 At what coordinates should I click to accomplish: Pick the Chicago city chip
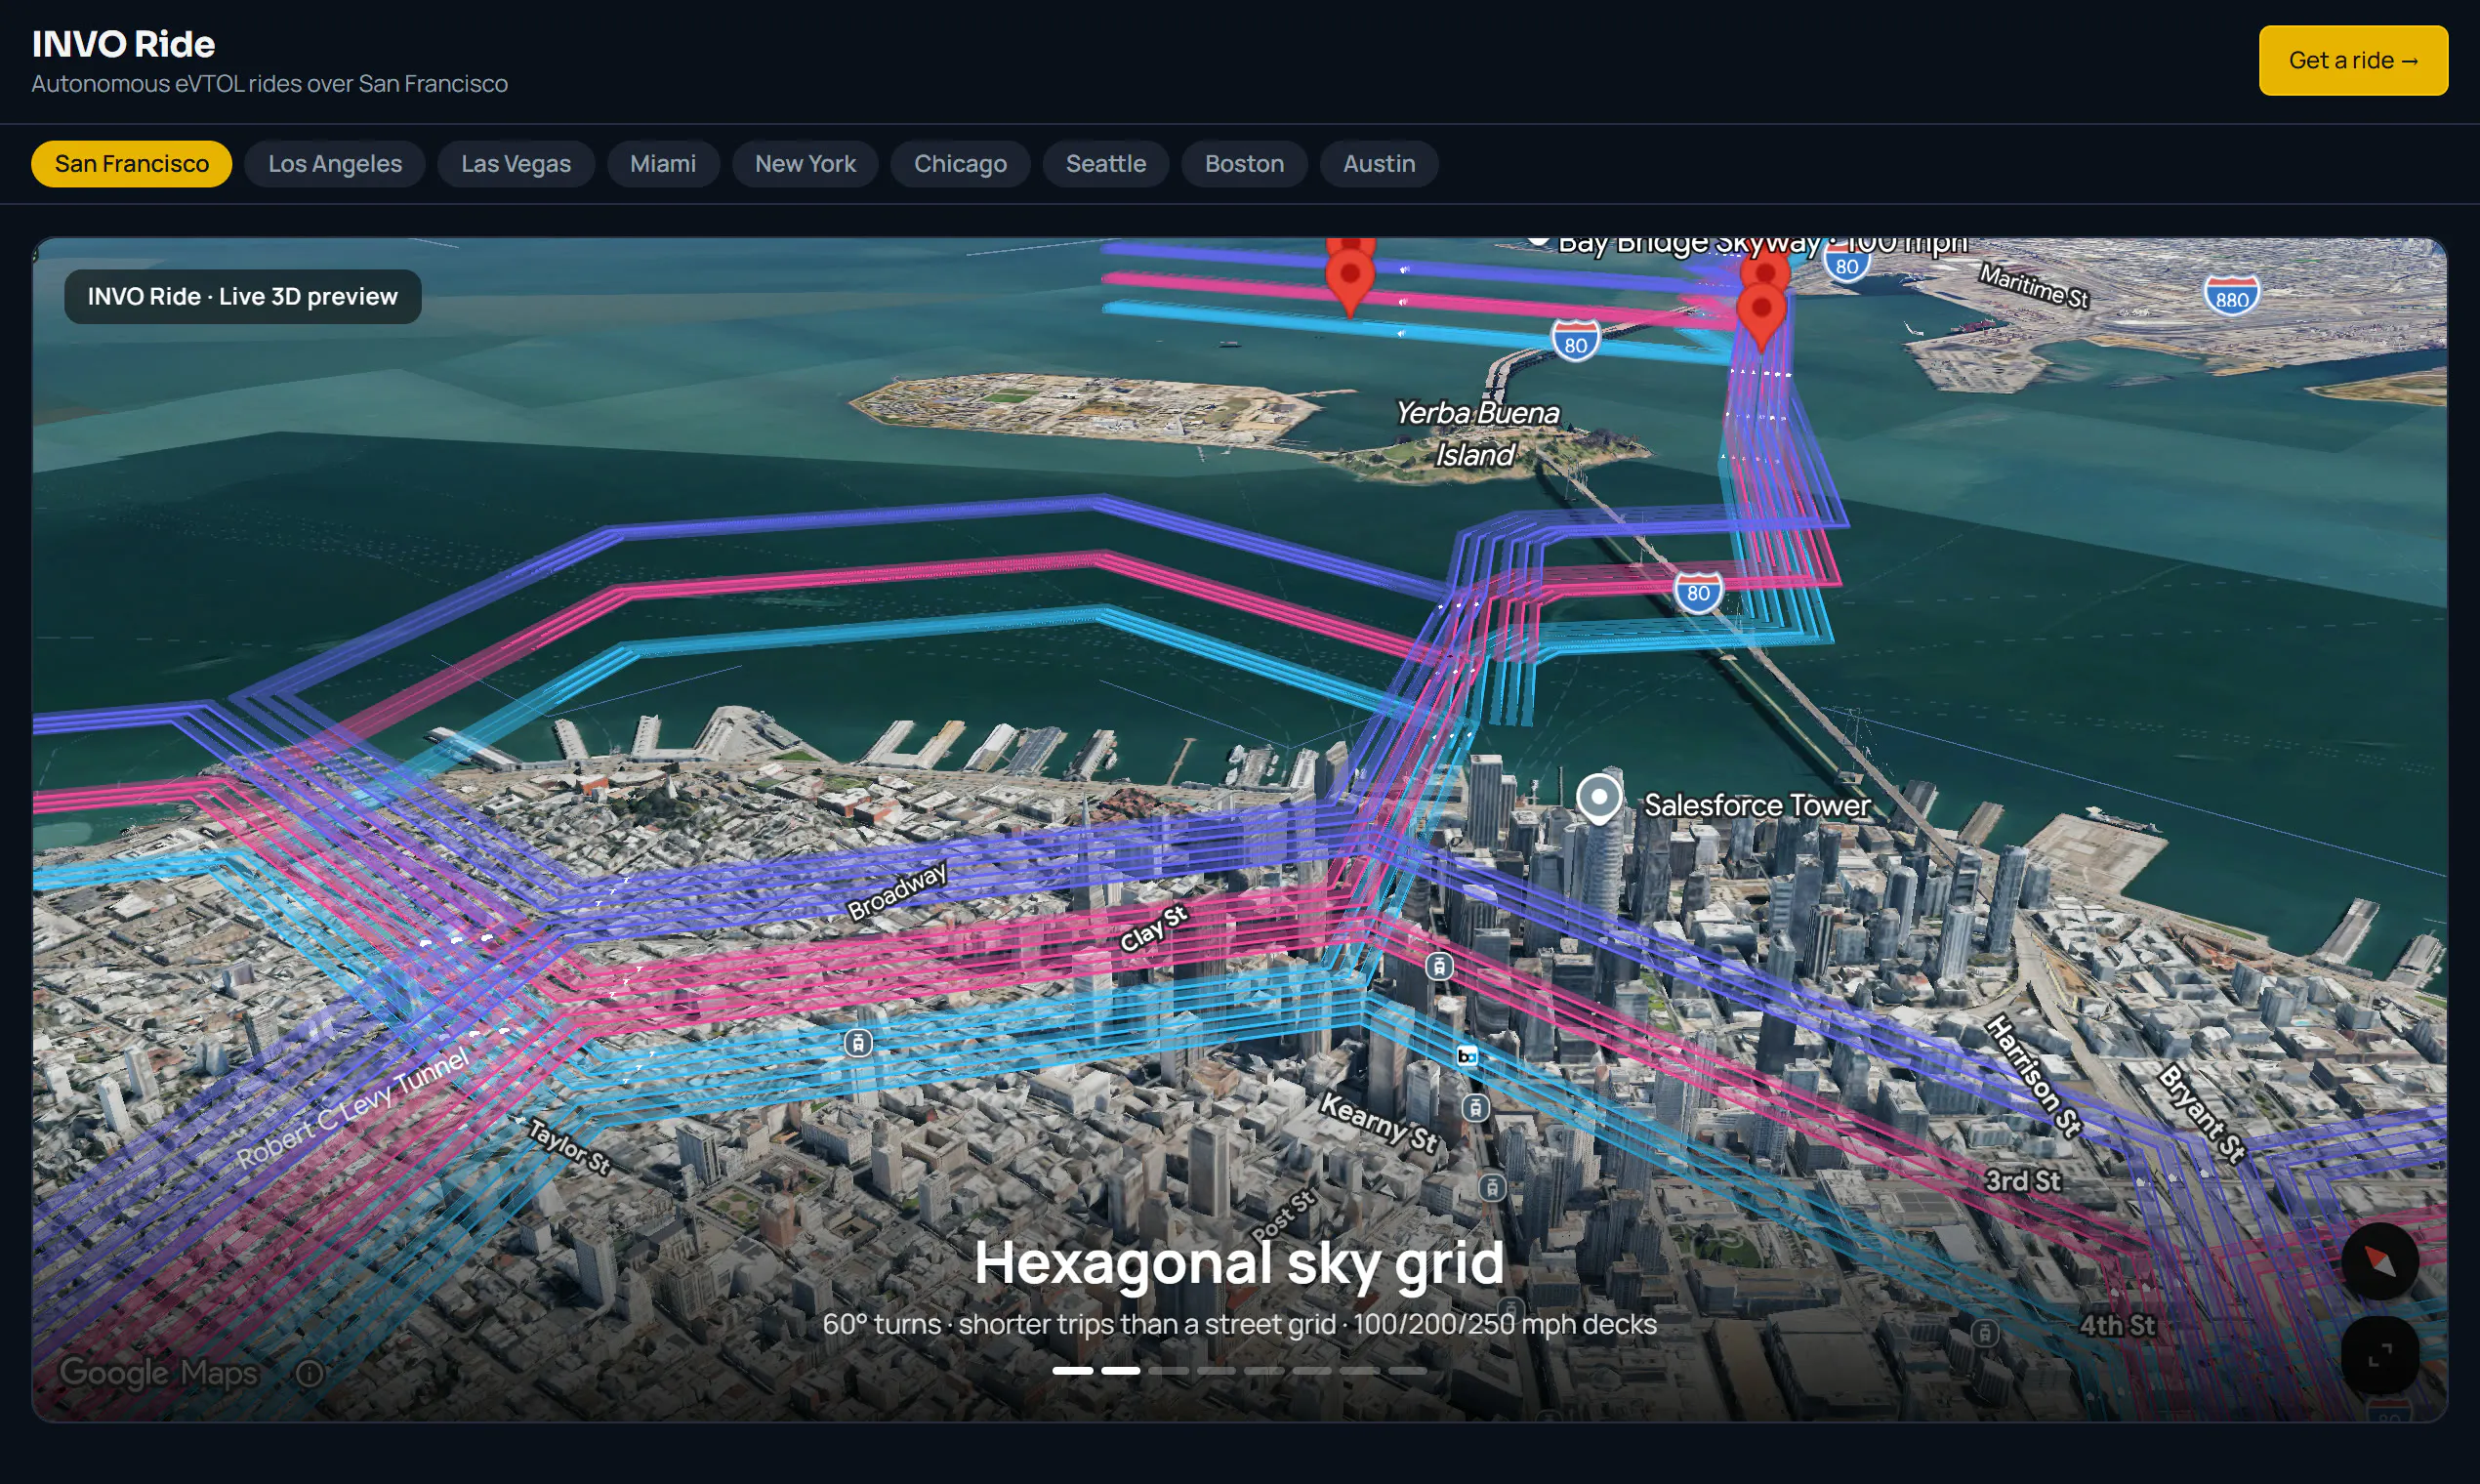960,164
